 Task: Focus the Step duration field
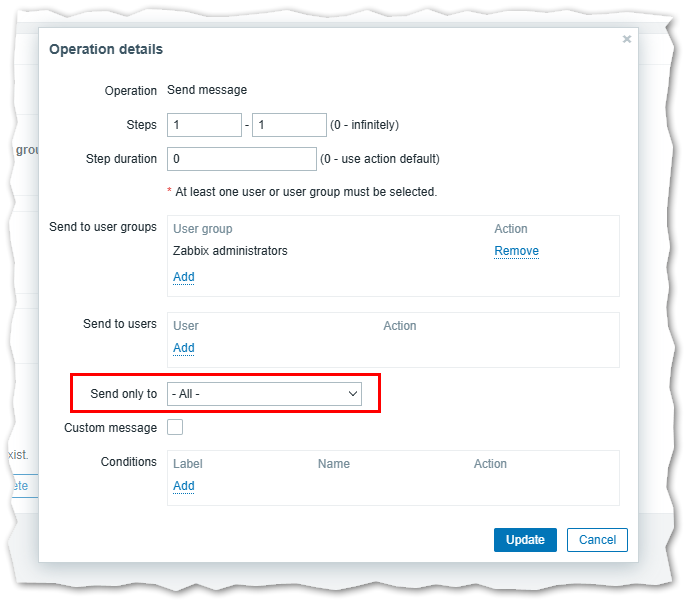click(x=242, y=159)
